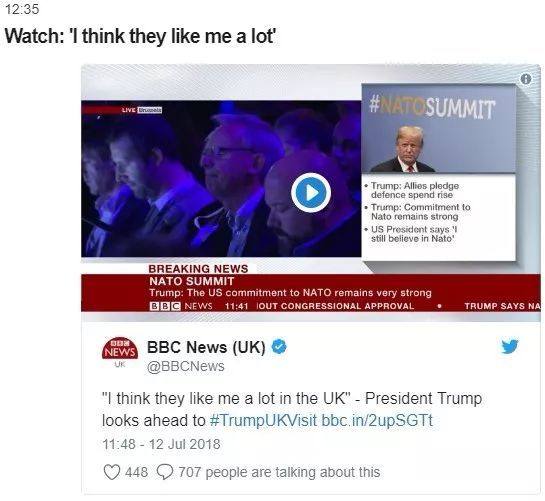Open replies via speech bubble icon
Screen dimensions: 545x501
coord(165,472)
